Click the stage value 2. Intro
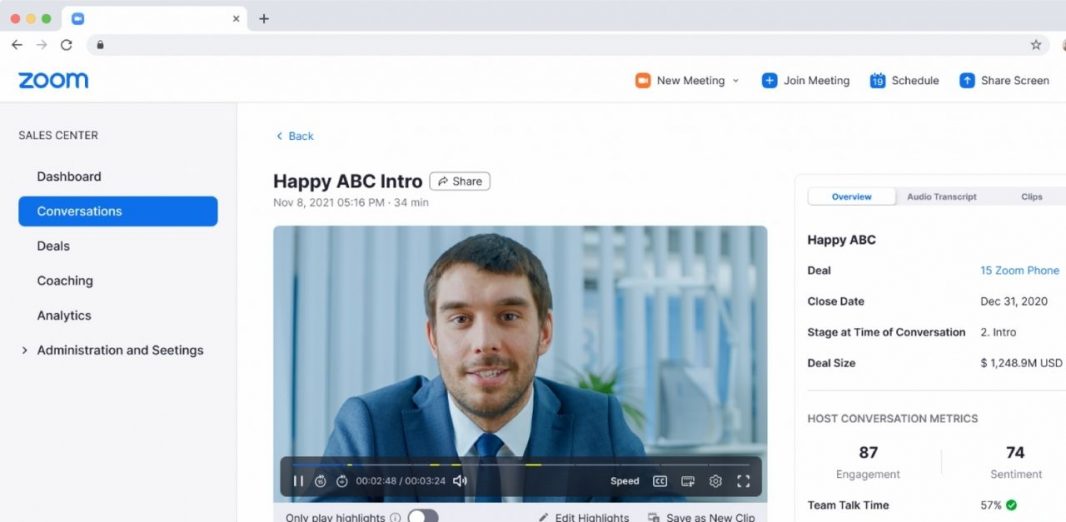1066x522 pixels. pos(998,332)
